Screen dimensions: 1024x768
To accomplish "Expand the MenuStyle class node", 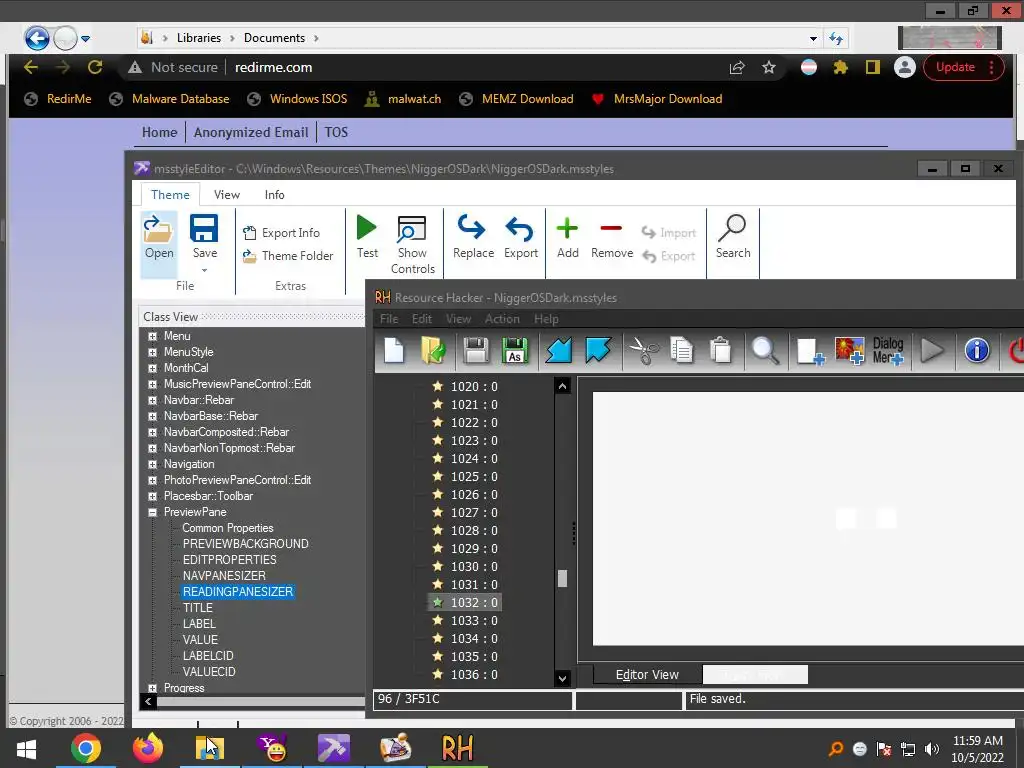I will 152,352.
